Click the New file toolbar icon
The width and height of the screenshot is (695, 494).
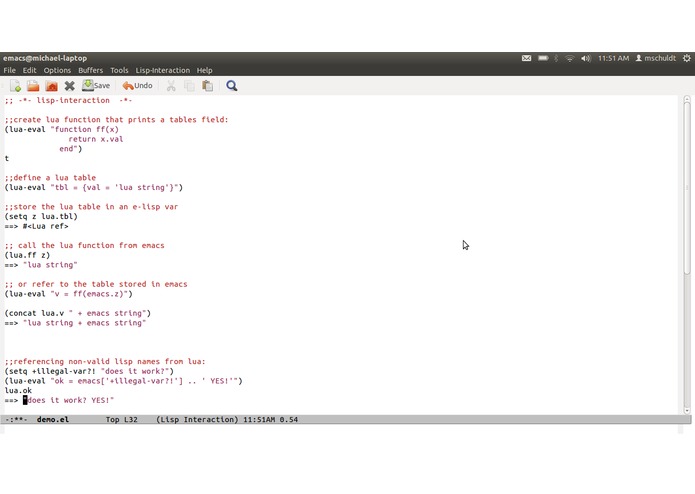[16, 86]
